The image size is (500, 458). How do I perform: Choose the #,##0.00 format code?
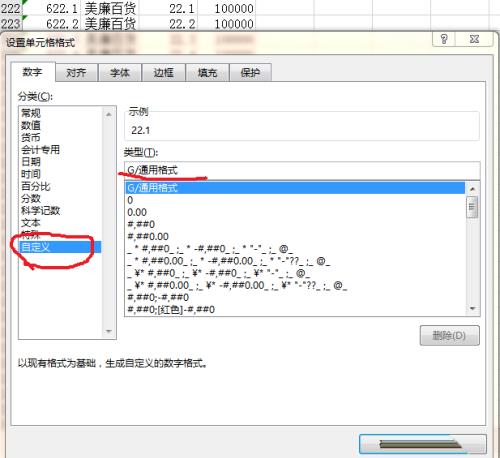tap(295, 237)
